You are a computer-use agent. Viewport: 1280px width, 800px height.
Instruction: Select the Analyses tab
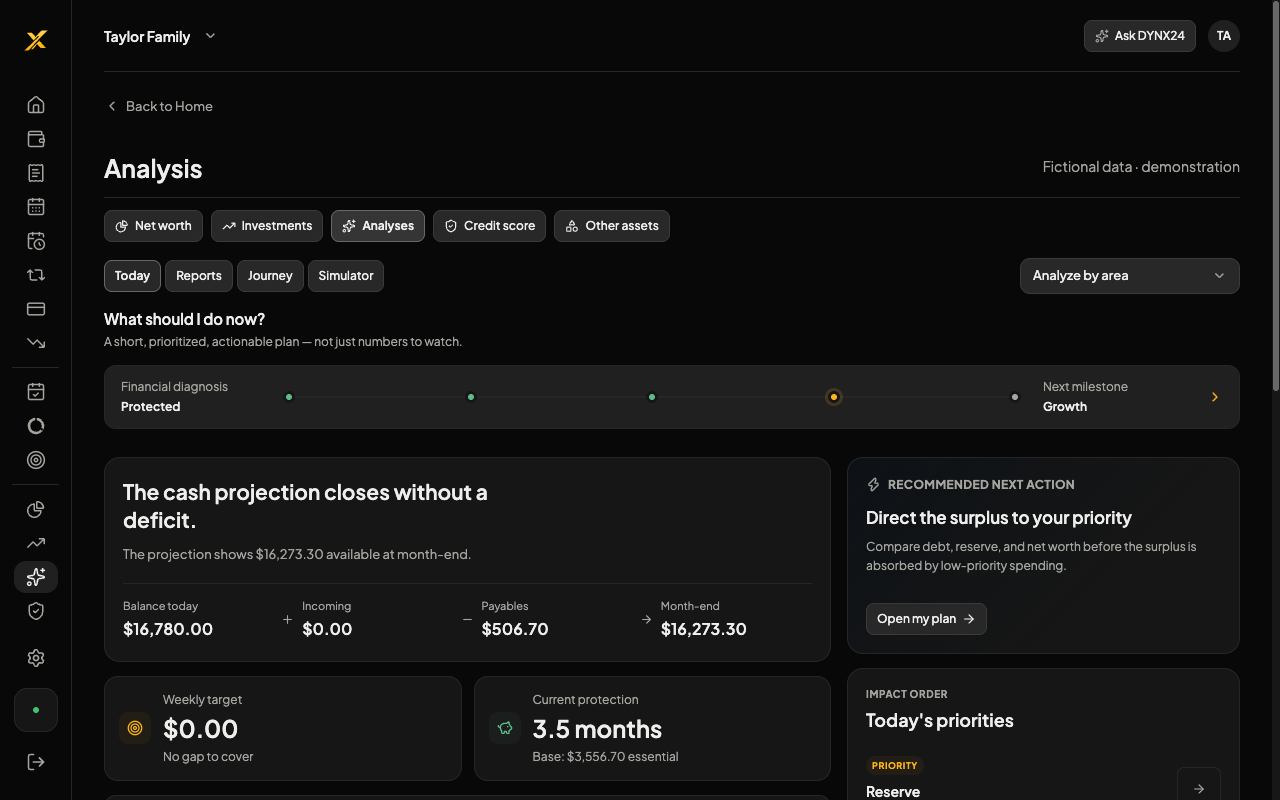(378, 226)
